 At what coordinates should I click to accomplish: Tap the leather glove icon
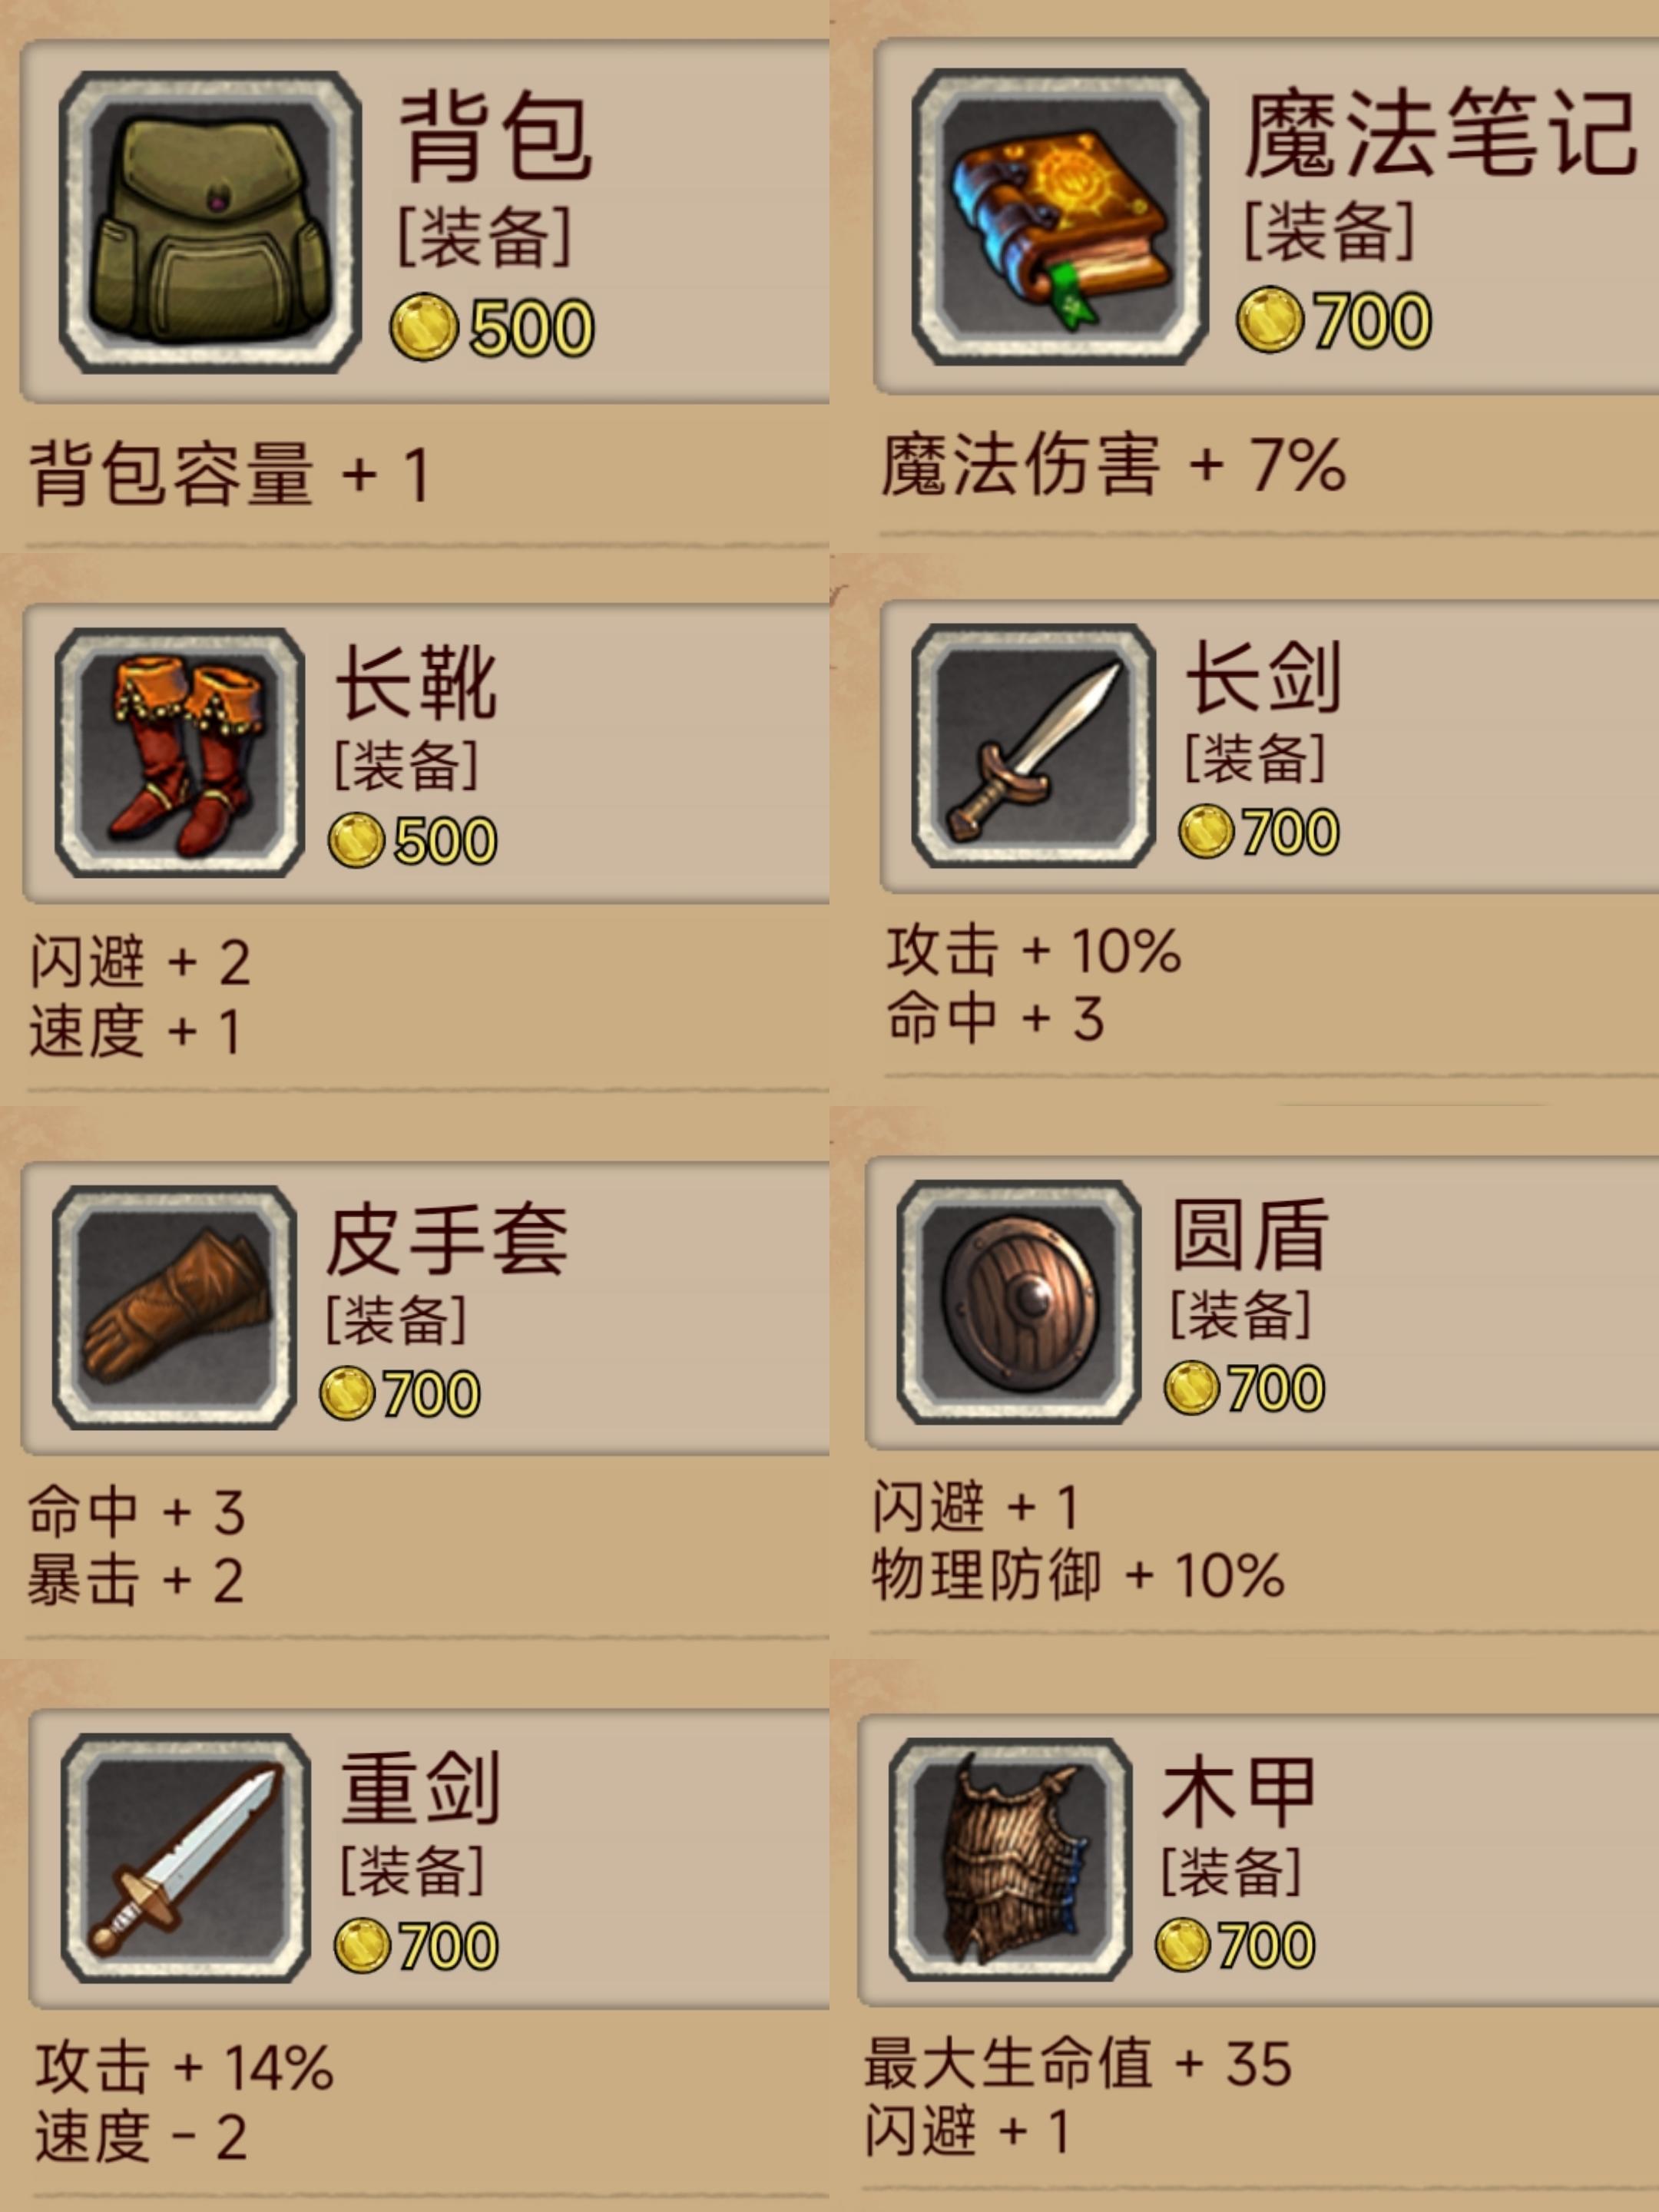click(175, 1307)
